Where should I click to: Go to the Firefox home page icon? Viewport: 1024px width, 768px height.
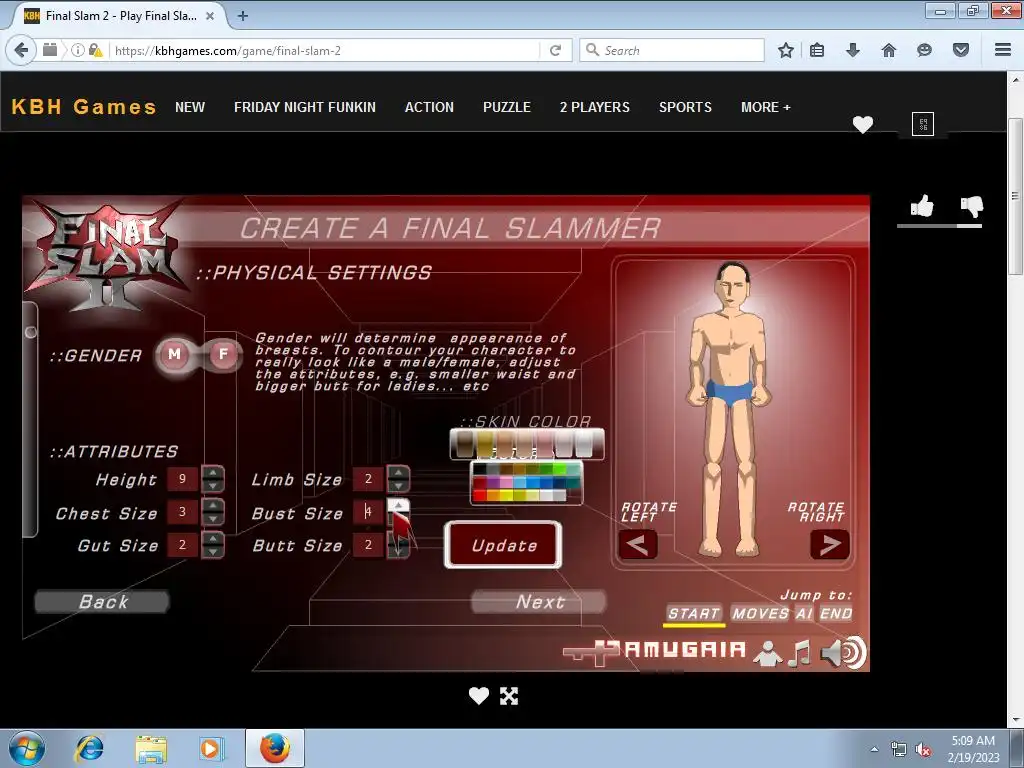click(889, 50)
